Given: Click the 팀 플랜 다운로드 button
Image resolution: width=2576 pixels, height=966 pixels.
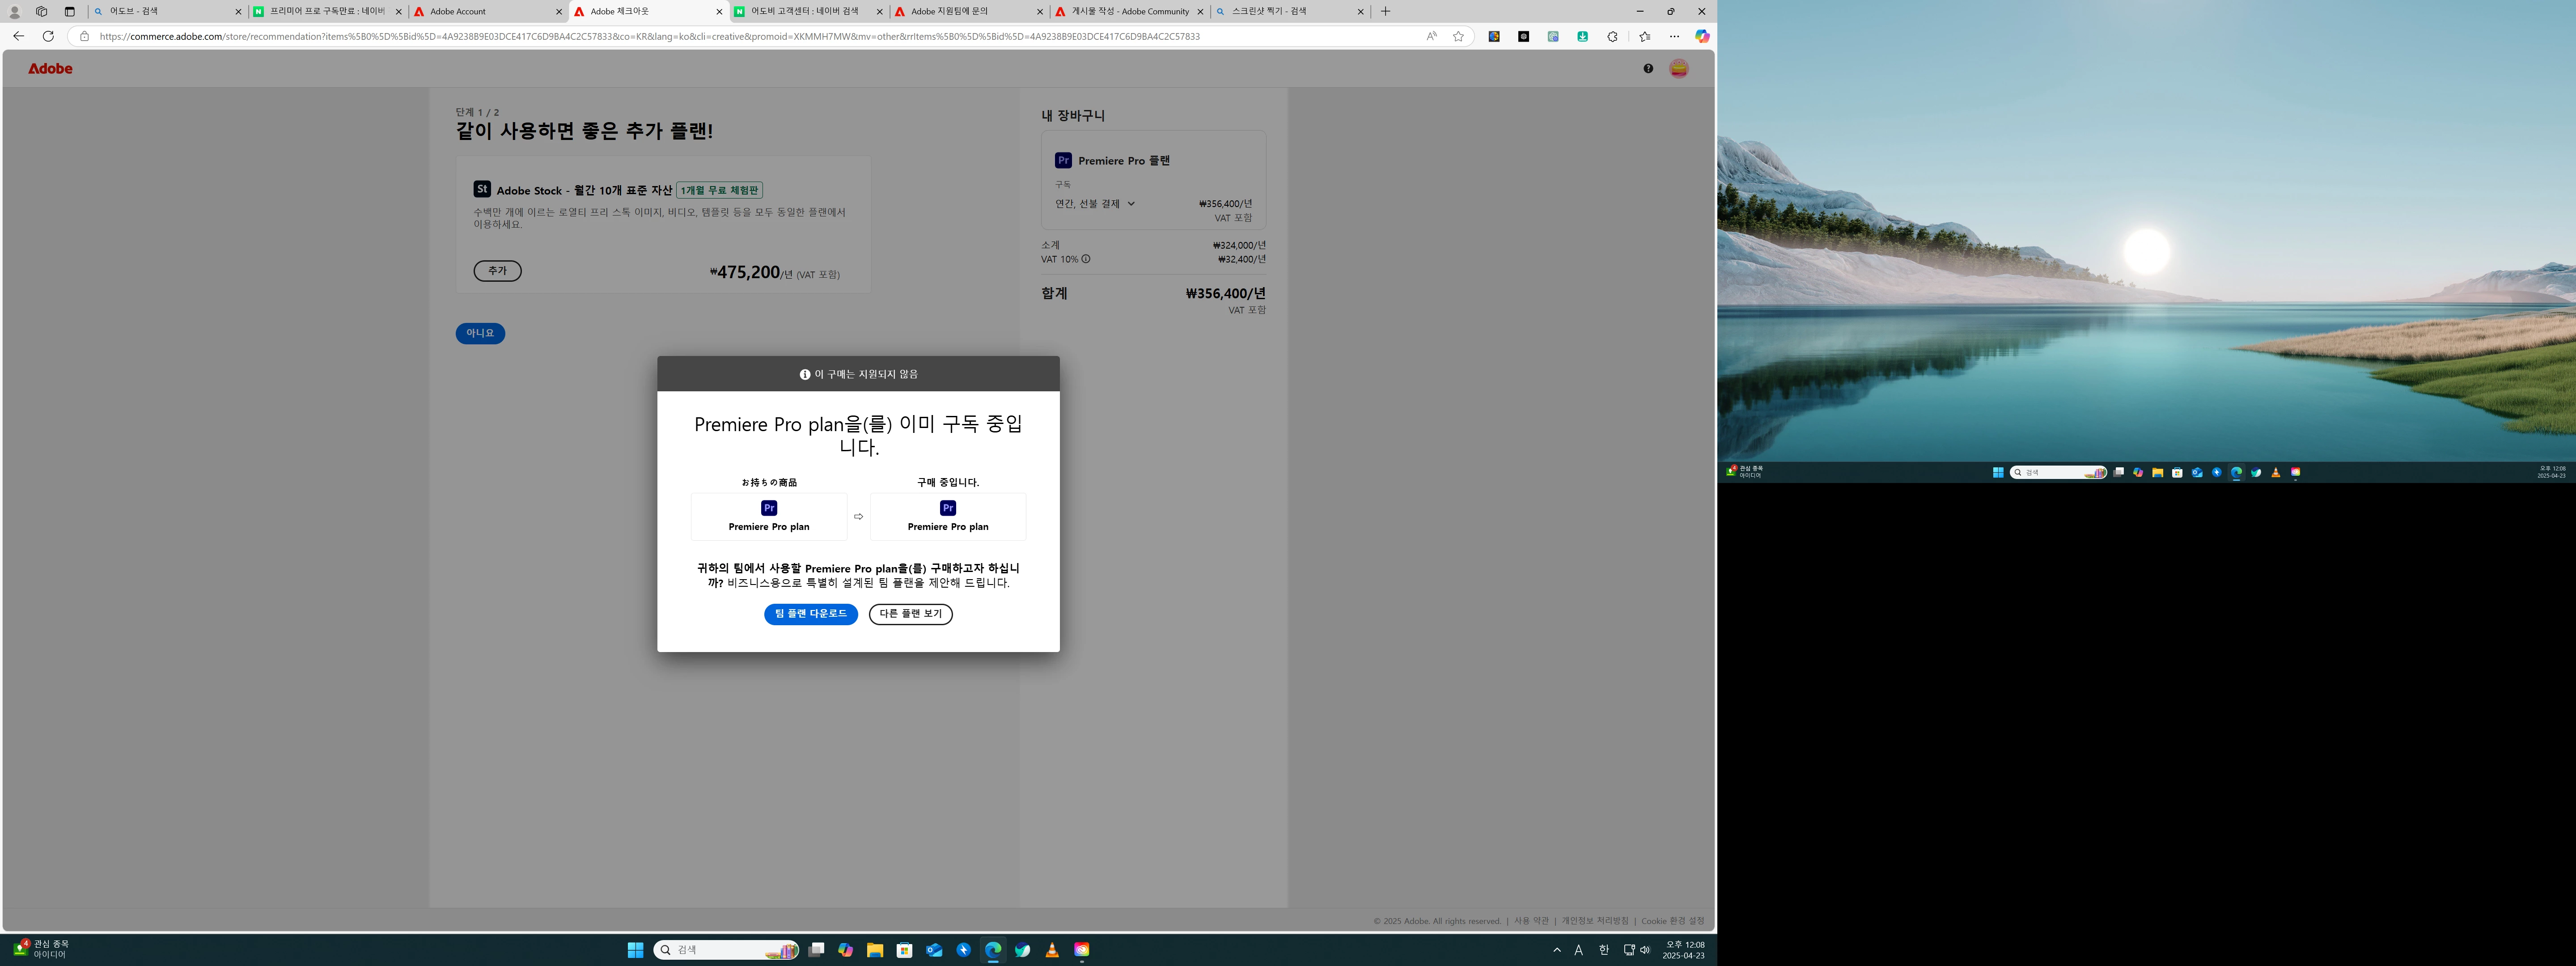Looking at the screenshot, I should coord(810,614).
